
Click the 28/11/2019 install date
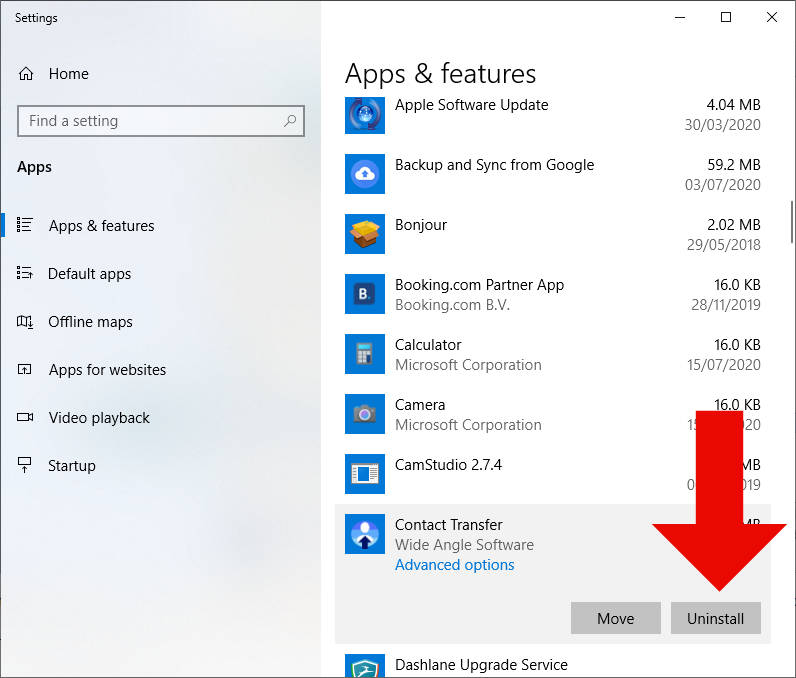click(x=725, y=304)
